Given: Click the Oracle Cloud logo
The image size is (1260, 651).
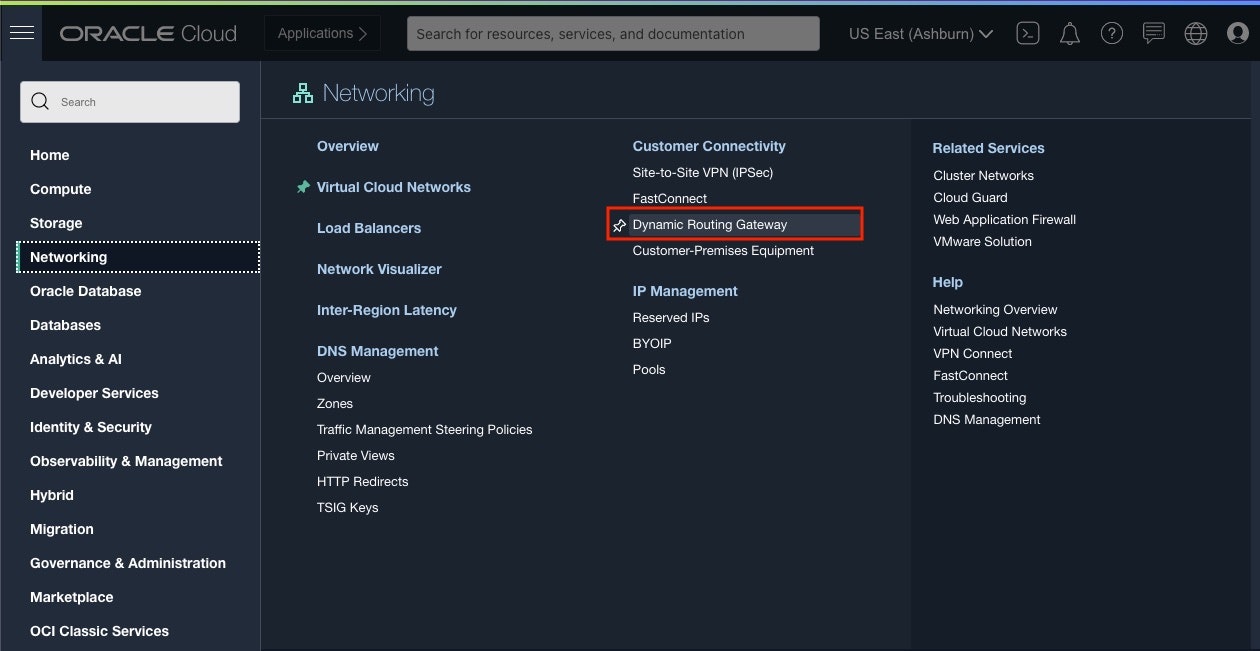Looking at the screenshot, I should pyautogui.click(x=148, y=33).
